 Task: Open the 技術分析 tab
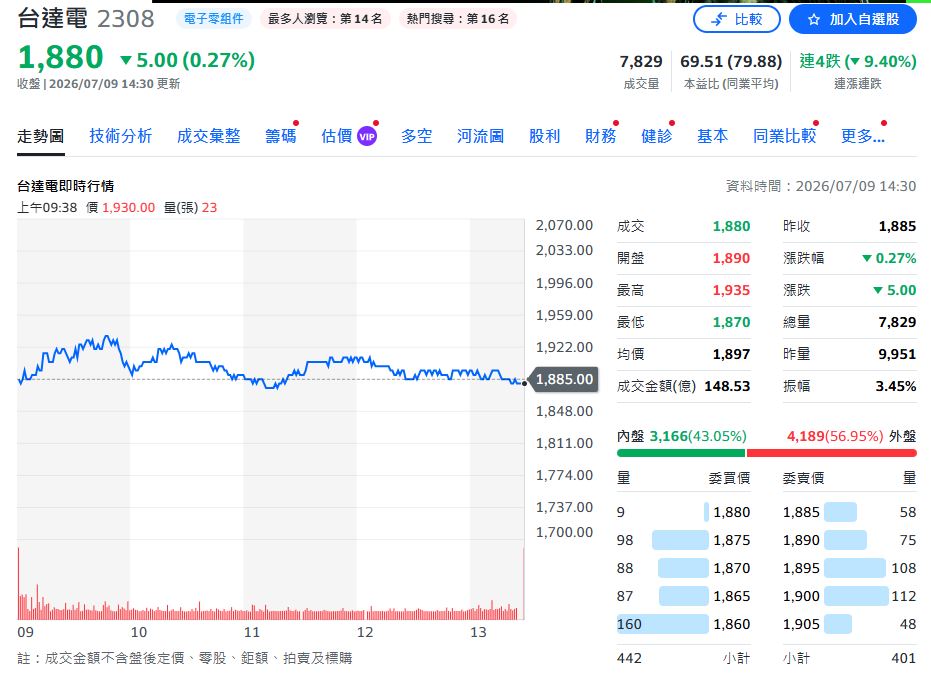pos(121,136)
